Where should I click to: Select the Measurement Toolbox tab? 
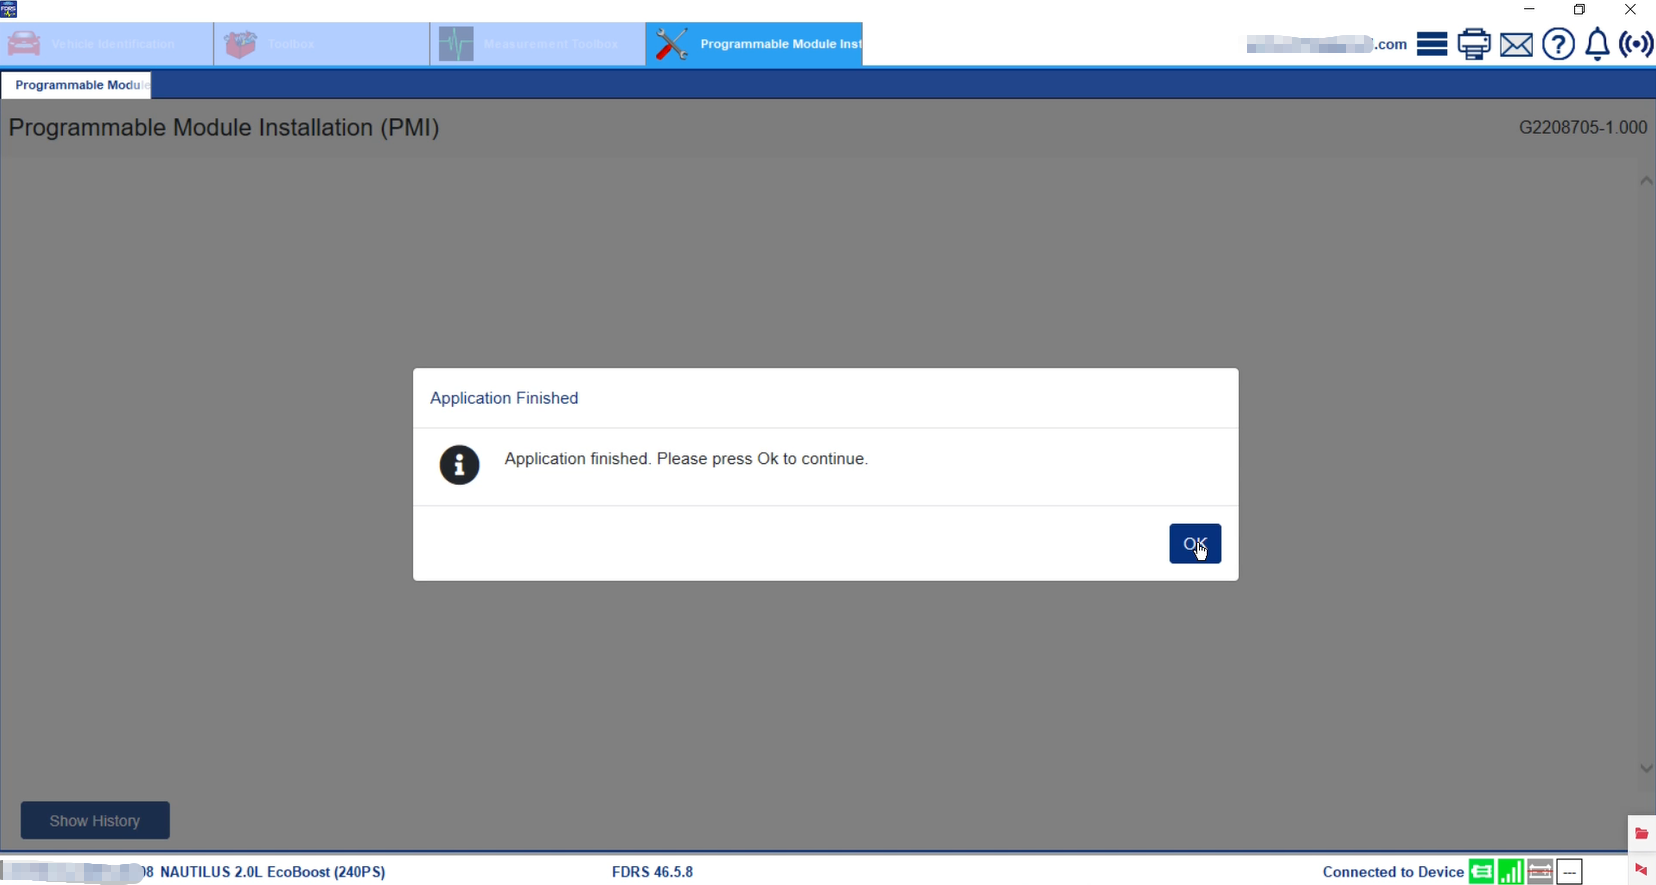pyautogui.click(x=537, y=44)
